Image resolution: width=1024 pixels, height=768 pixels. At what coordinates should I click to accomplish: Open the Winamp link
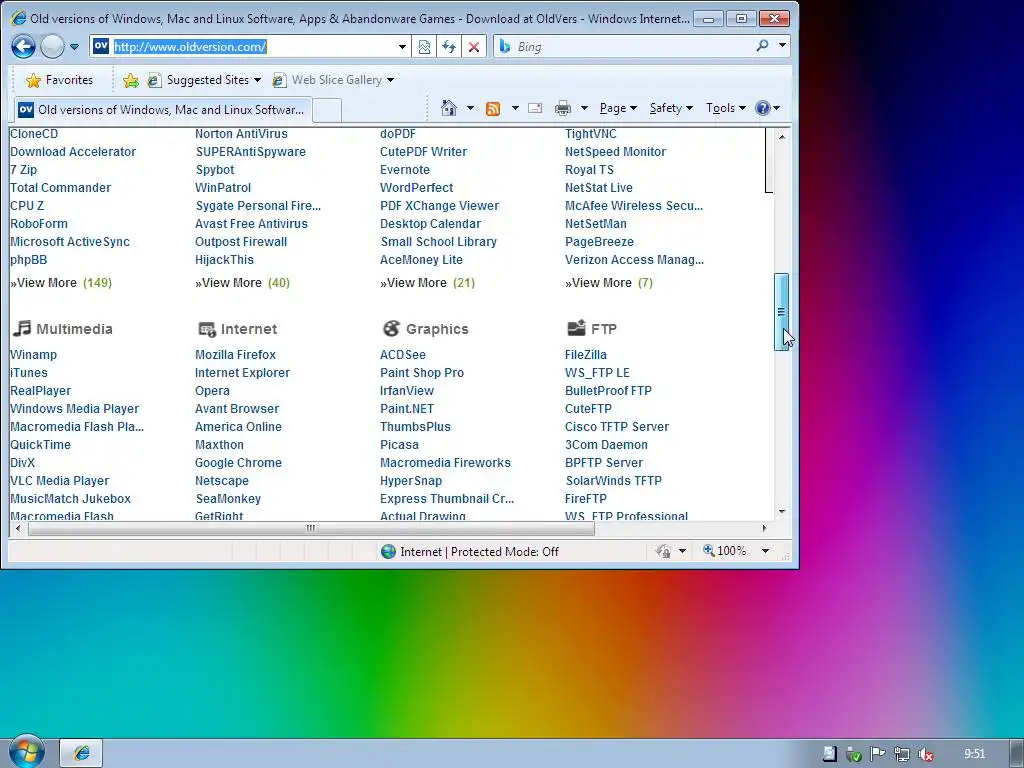pos(33,355)
